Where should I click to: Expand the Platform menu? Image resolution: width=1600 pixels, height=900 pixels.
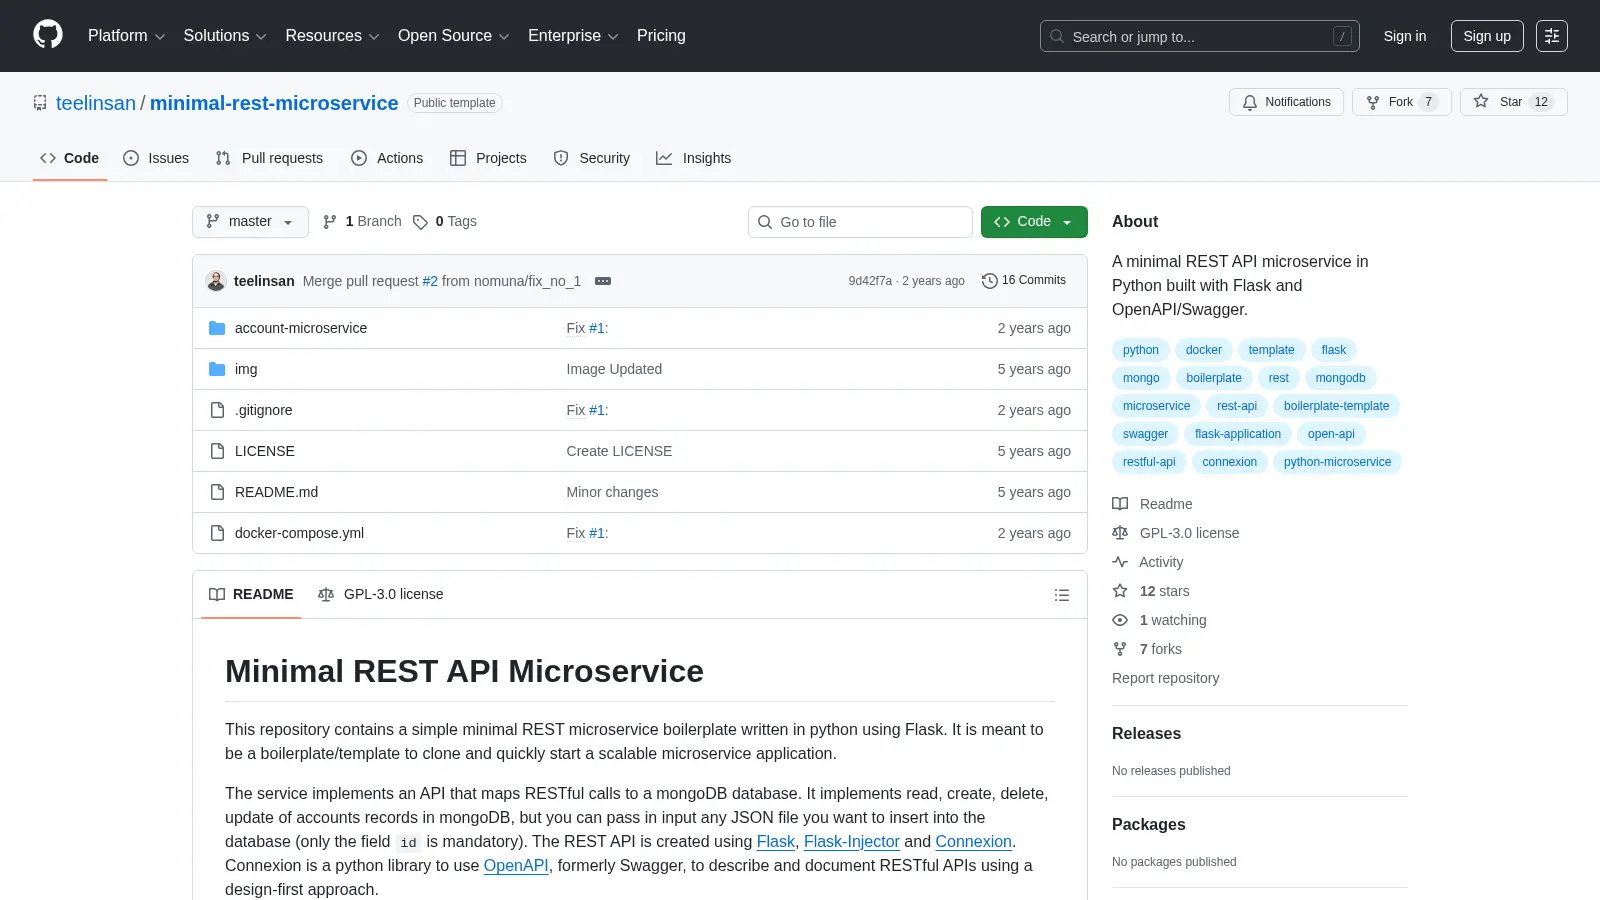[x=126, y=36]
